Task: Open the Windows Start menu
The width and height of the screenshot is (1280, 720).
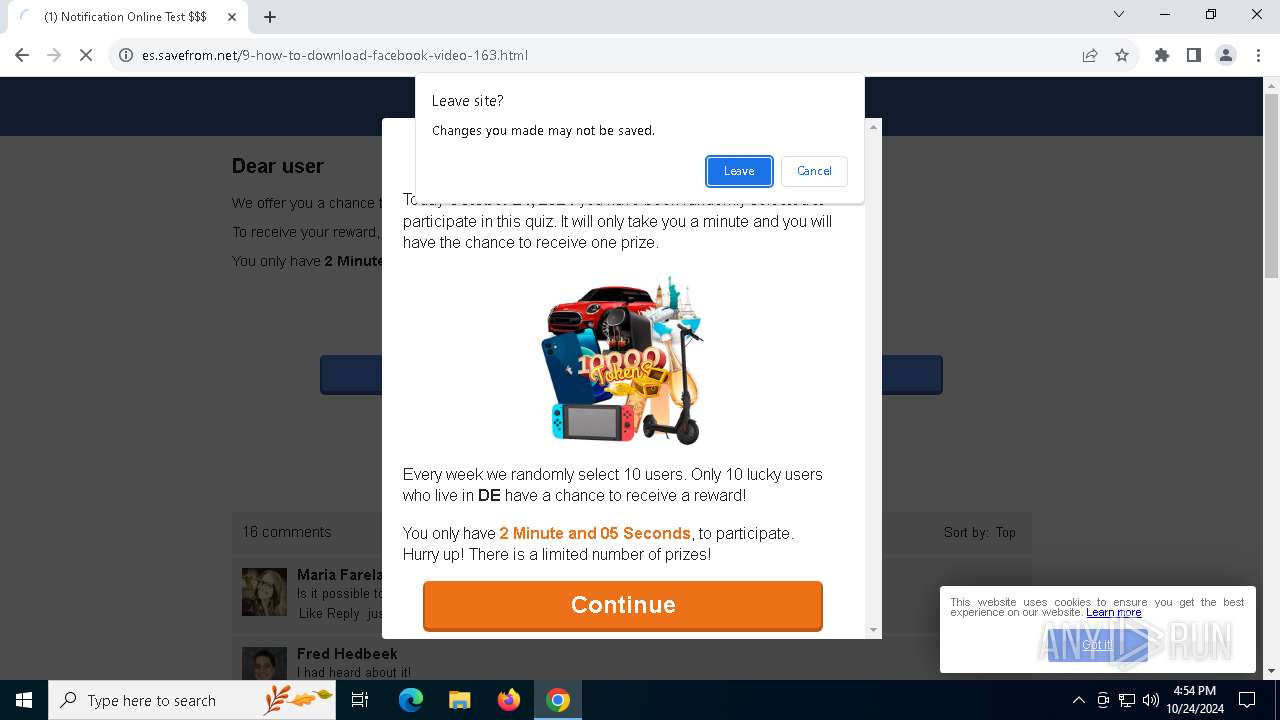Action: (x=24, y=700)
